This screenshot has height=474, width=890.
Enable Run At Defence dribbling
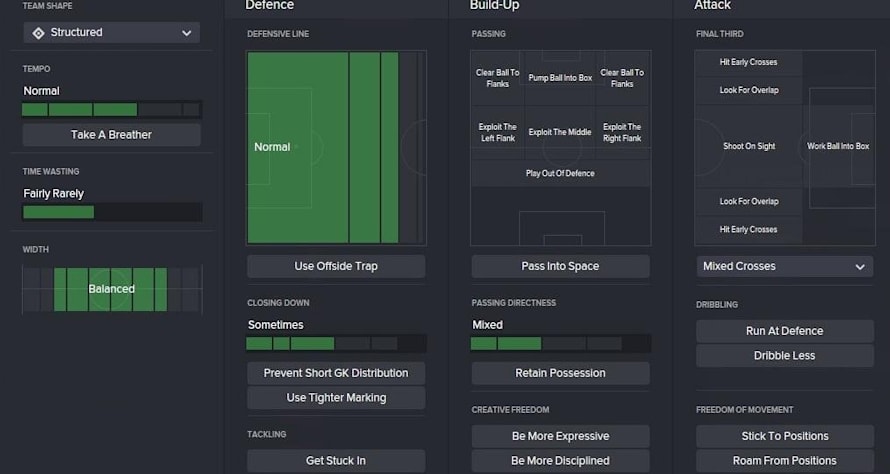(784, 331)
